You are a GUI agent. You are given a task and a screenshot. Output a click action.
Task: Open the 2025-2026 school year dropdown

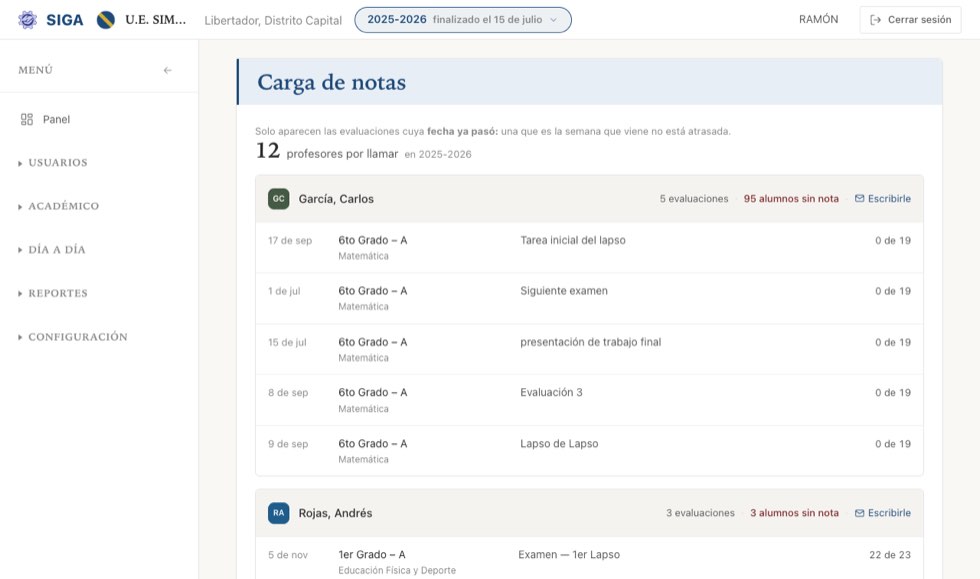coord(462,20)
